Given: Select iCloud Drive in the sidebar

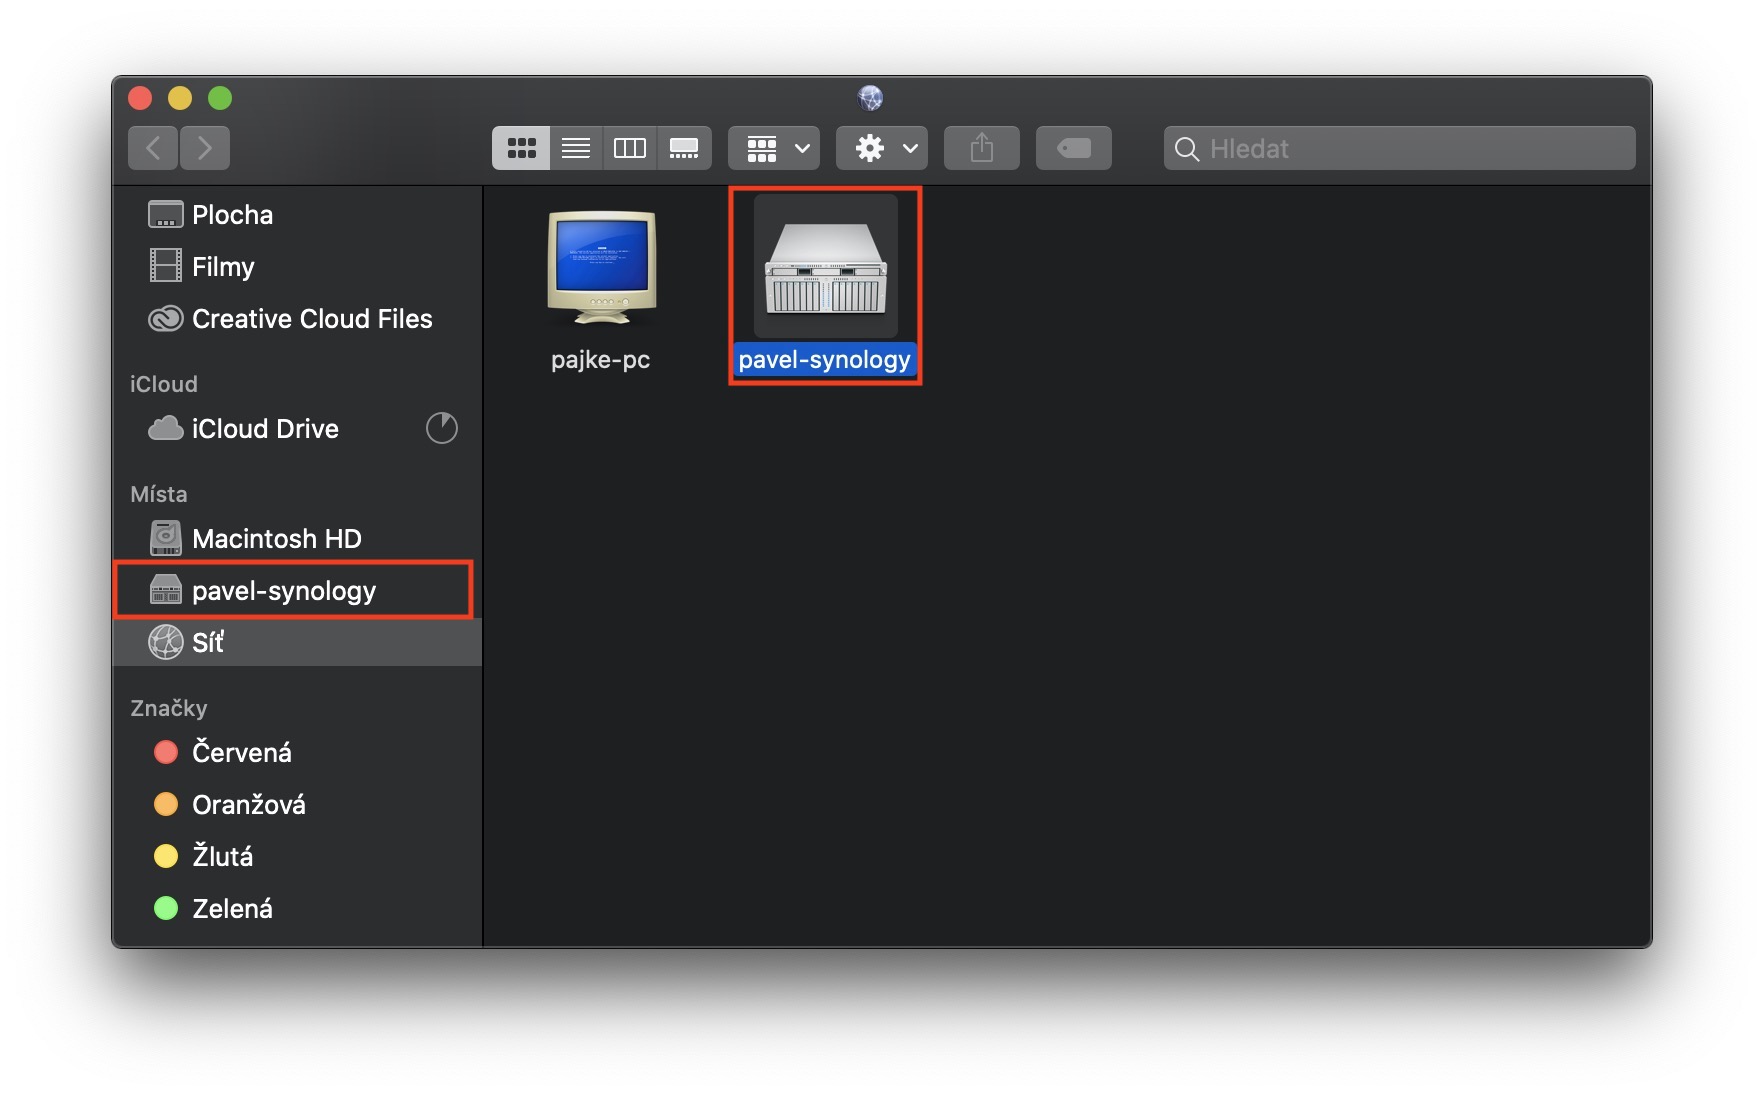Looking at the screenshot, I should click(264, 428).
